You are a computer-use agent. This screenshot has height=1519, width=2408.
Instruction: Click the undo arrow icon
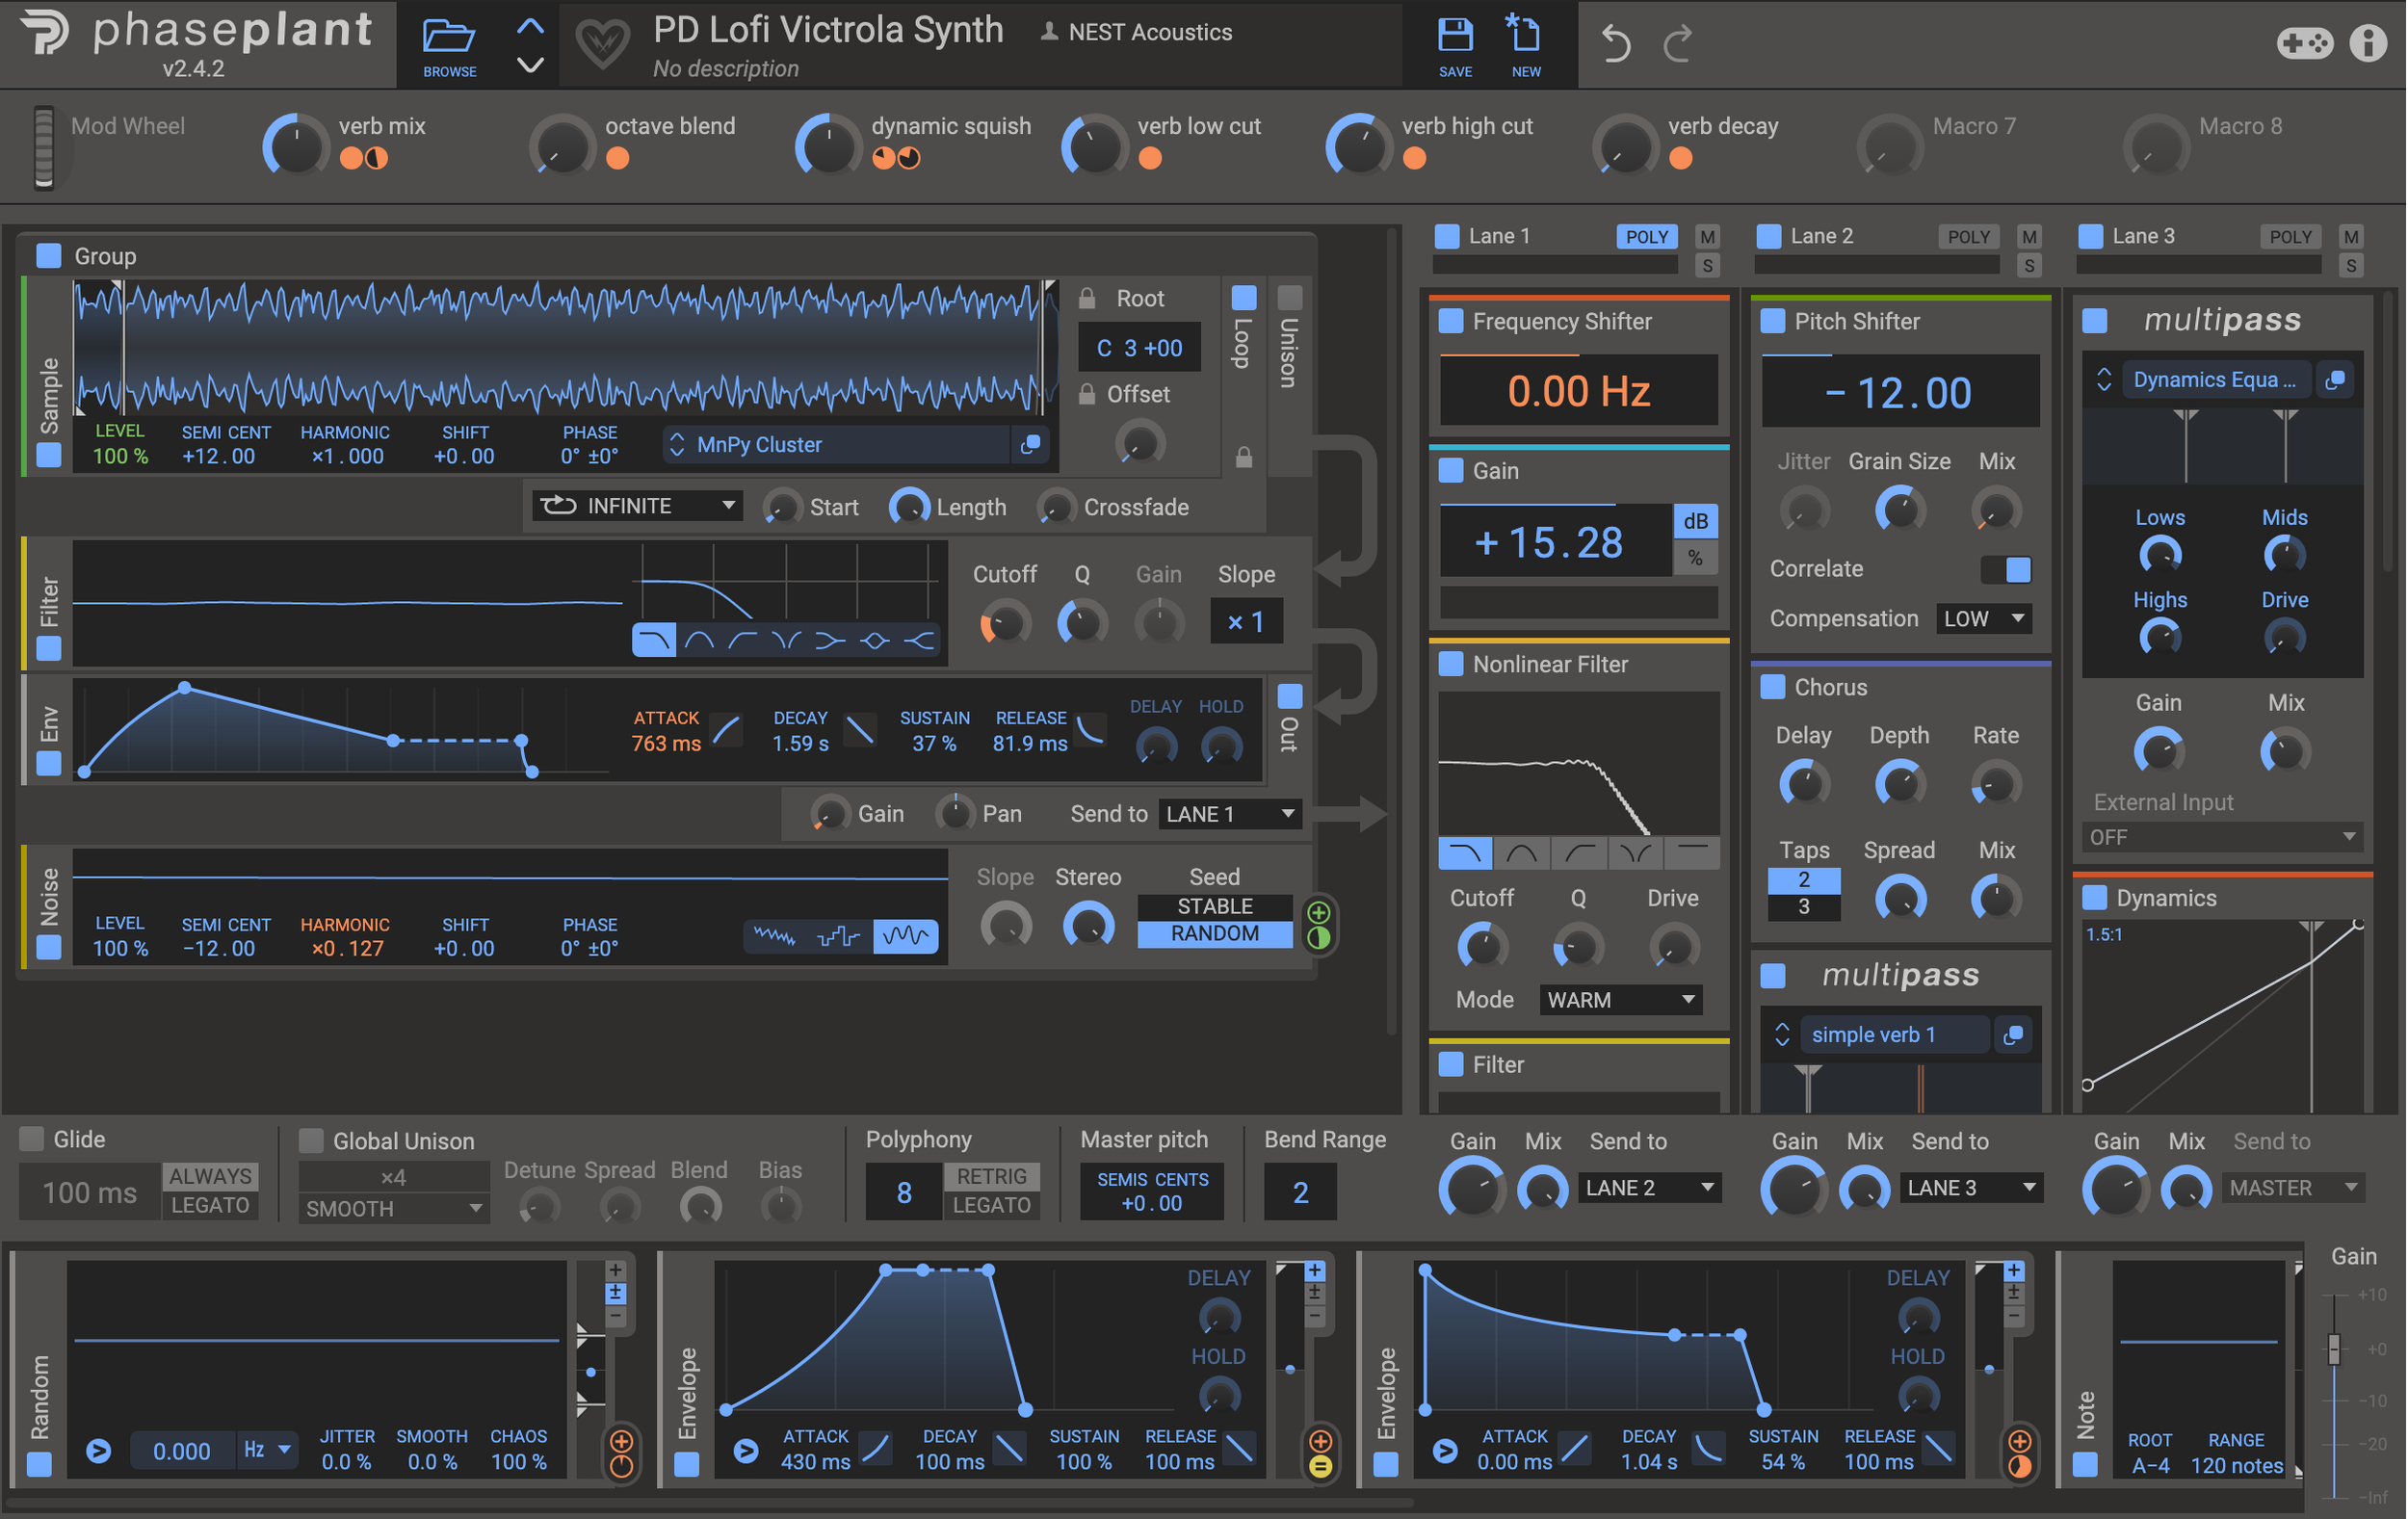pyautogui.click(x=1615, y=43)
